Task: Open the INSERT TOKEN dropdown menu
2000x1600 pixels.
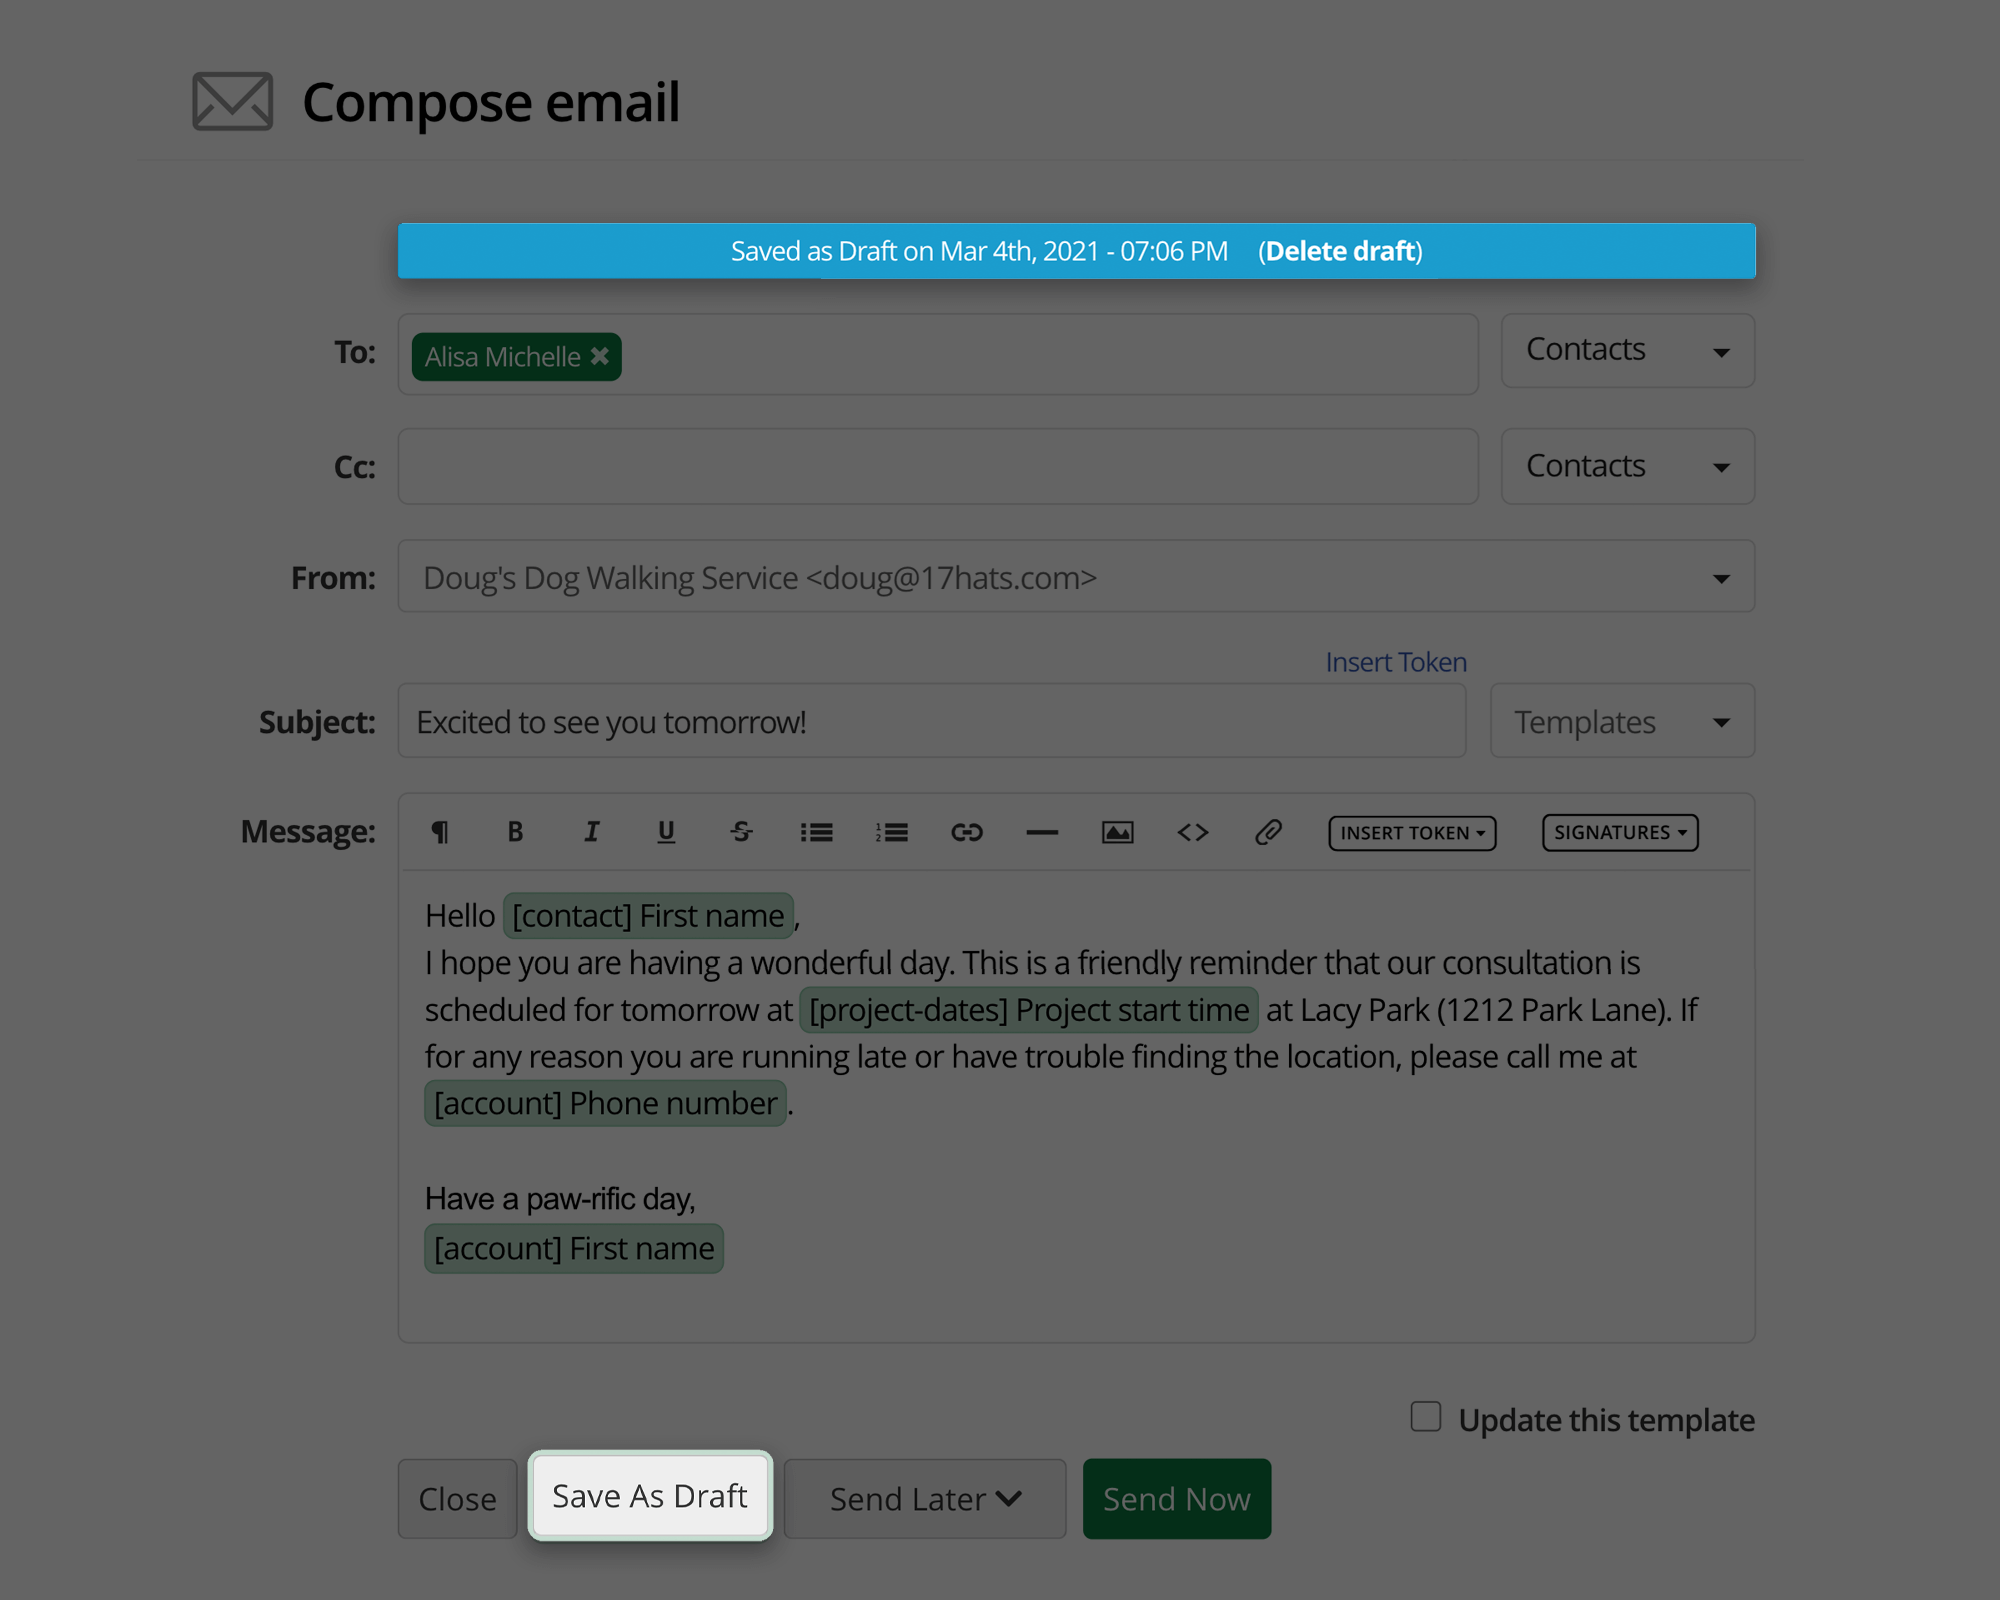Action: point(1411,831)
